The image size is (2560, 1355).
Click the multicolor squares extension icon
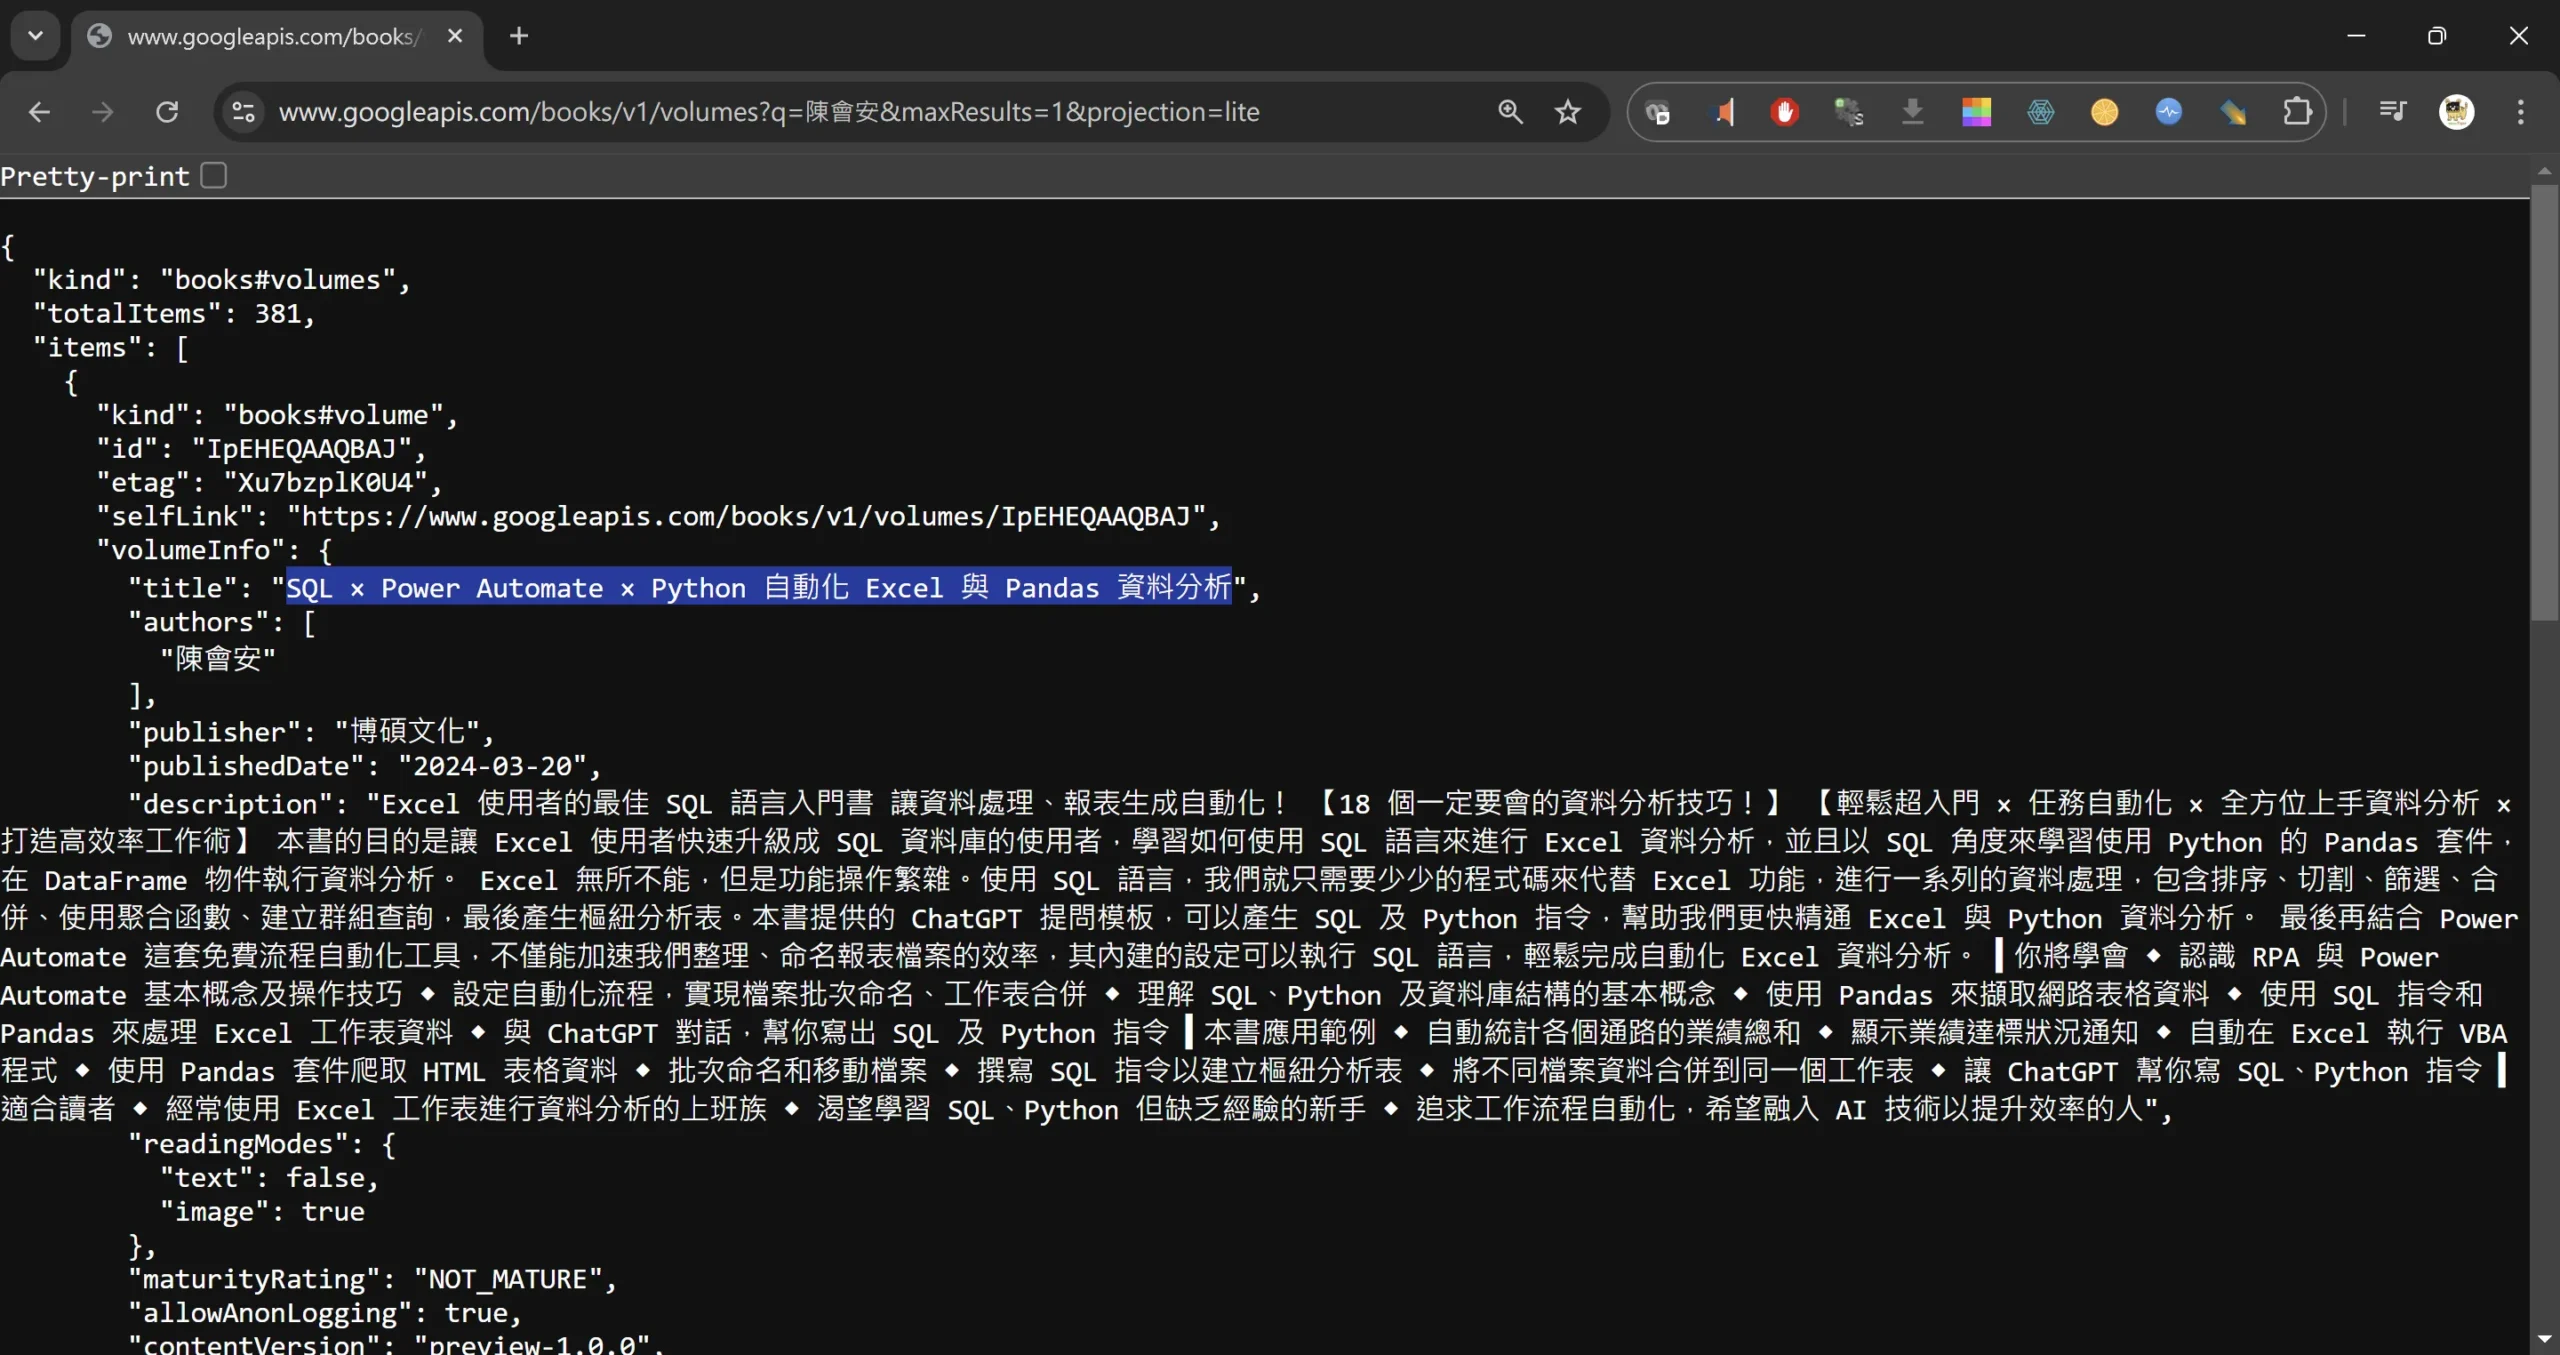click(x=1976, y=112)
